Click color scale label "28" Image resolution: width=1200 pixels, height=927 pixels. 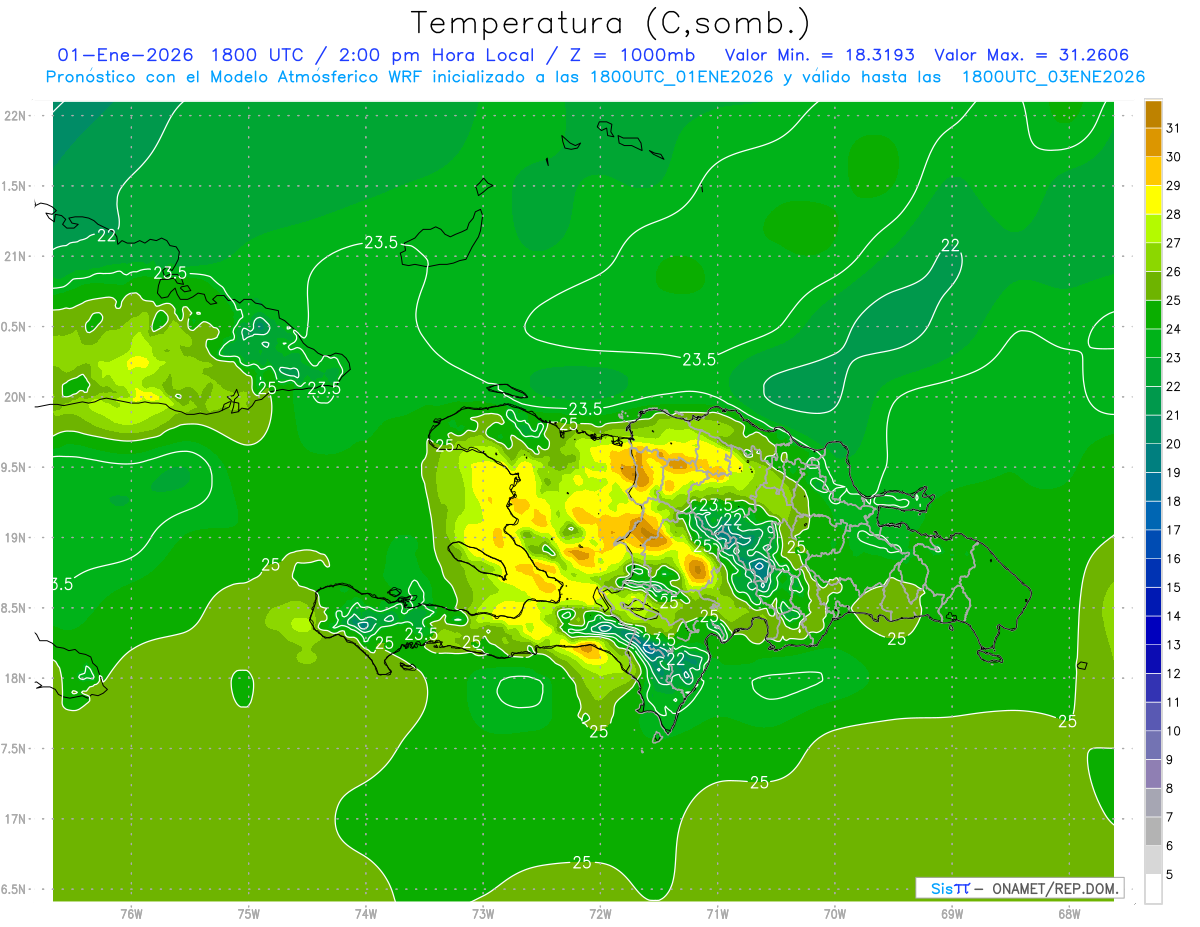1173,214
